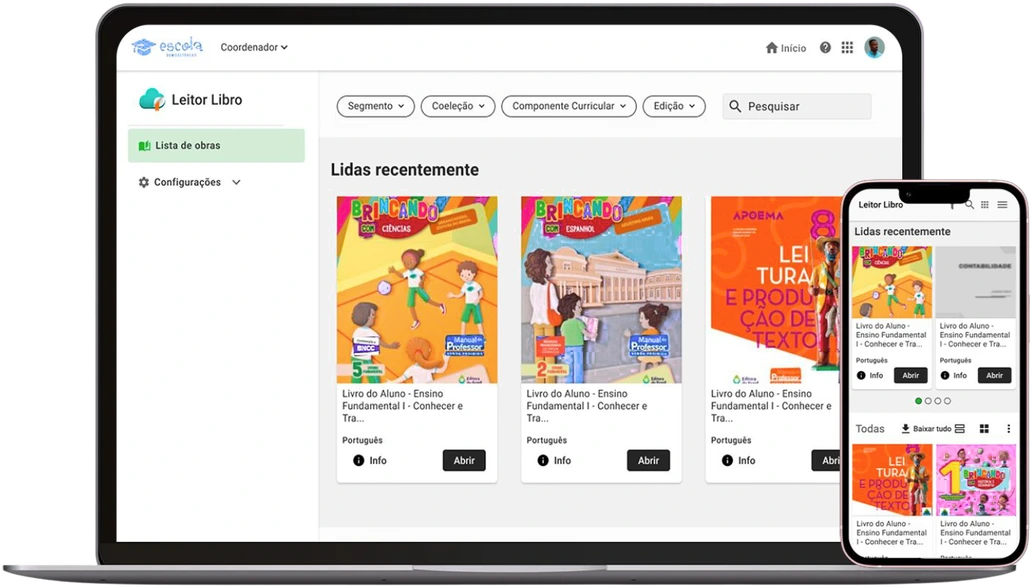Open Brincando com Espanhol book cover
1033x588 pixels.
601,290
